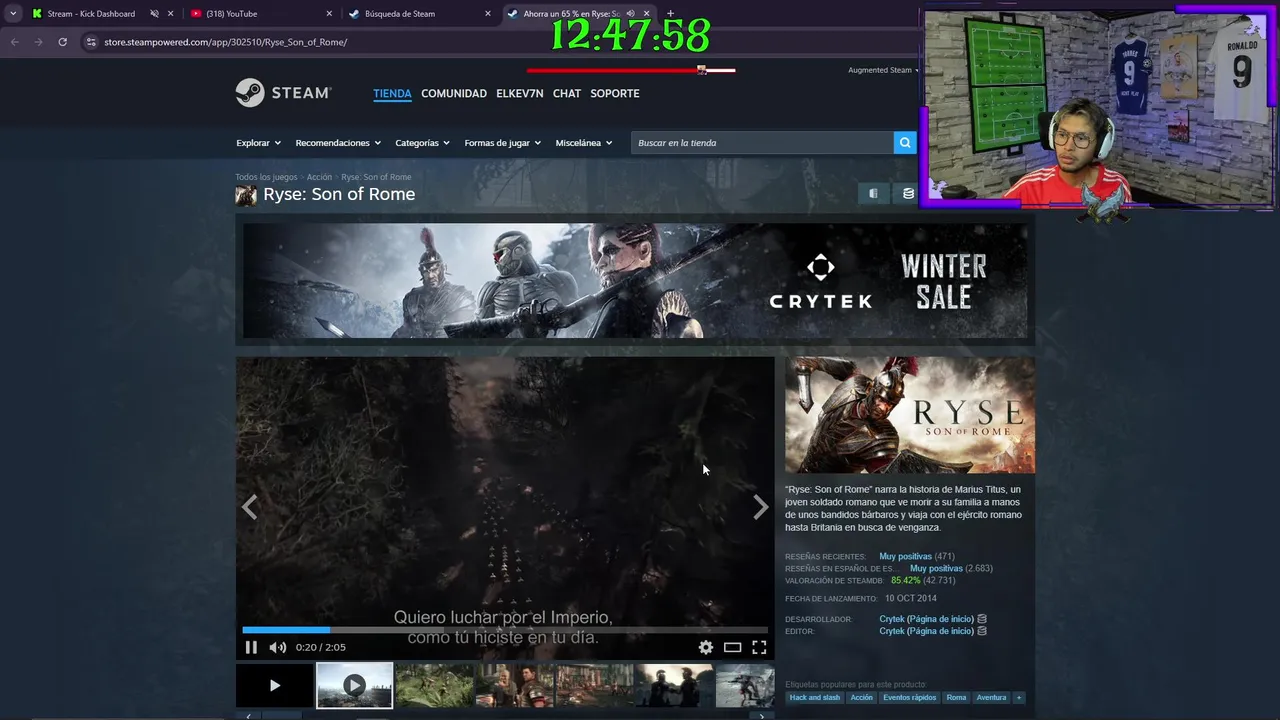This screenshot has width=1280, height=720.
Task: Expand Formas de jugar menu
Action: coord(502,143)
